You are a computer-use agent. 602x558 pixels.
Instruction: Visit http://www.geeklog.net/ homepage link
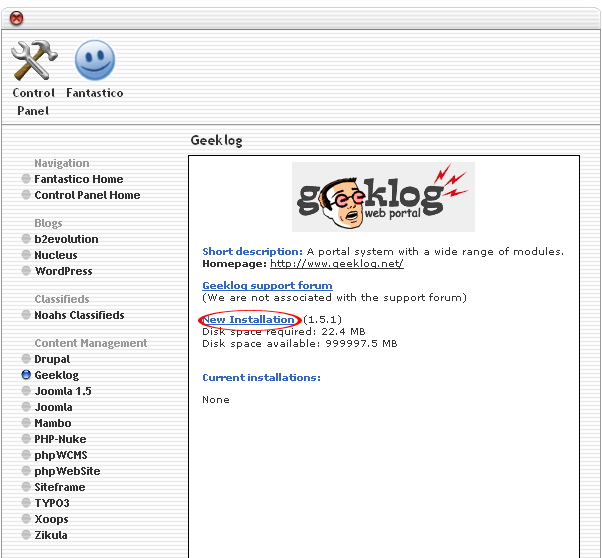(337, 264)
